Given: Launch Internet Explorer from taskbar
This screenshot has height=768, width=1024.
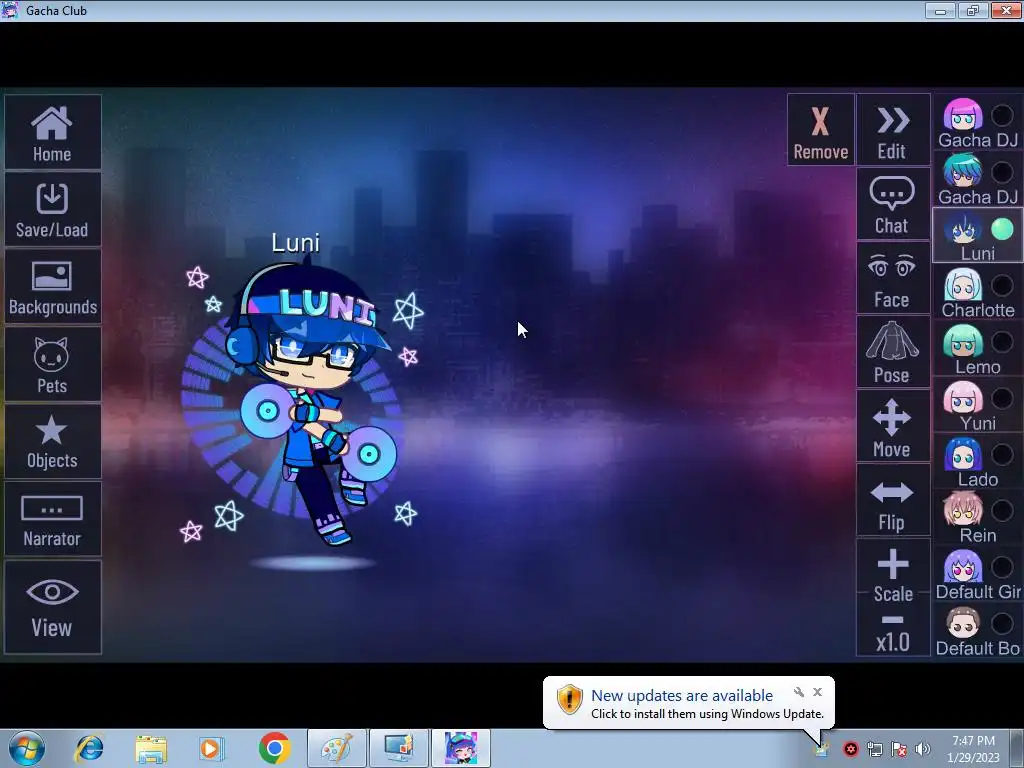Looking at the screenshot, I should point(89,748).
